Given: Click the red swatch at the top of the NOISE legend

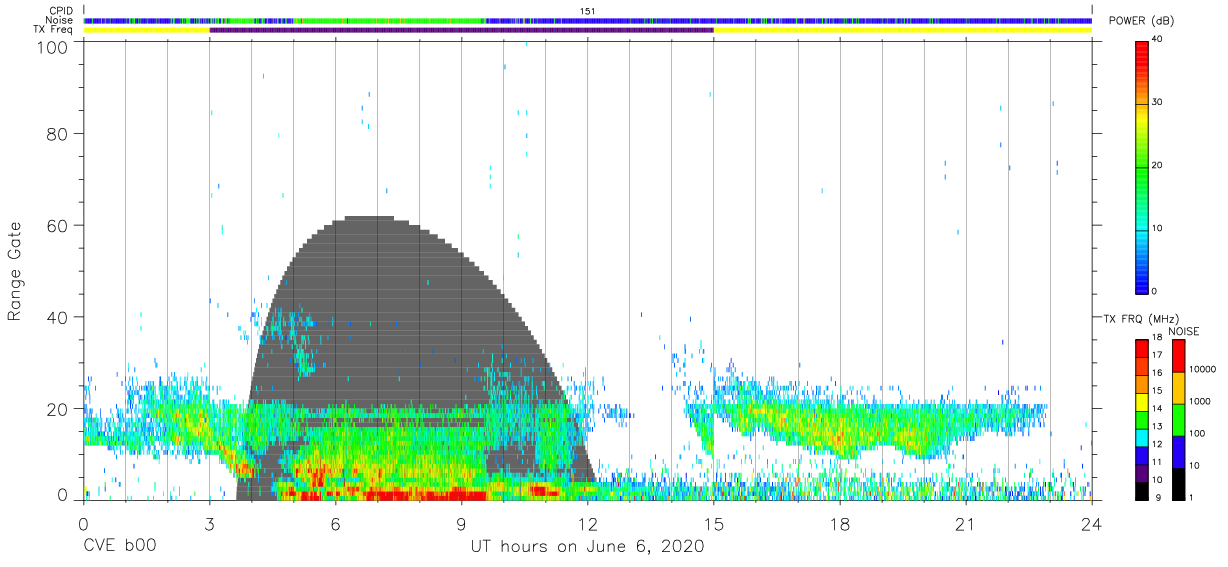Looking at the screenshot, I should tap(1178, 355).
